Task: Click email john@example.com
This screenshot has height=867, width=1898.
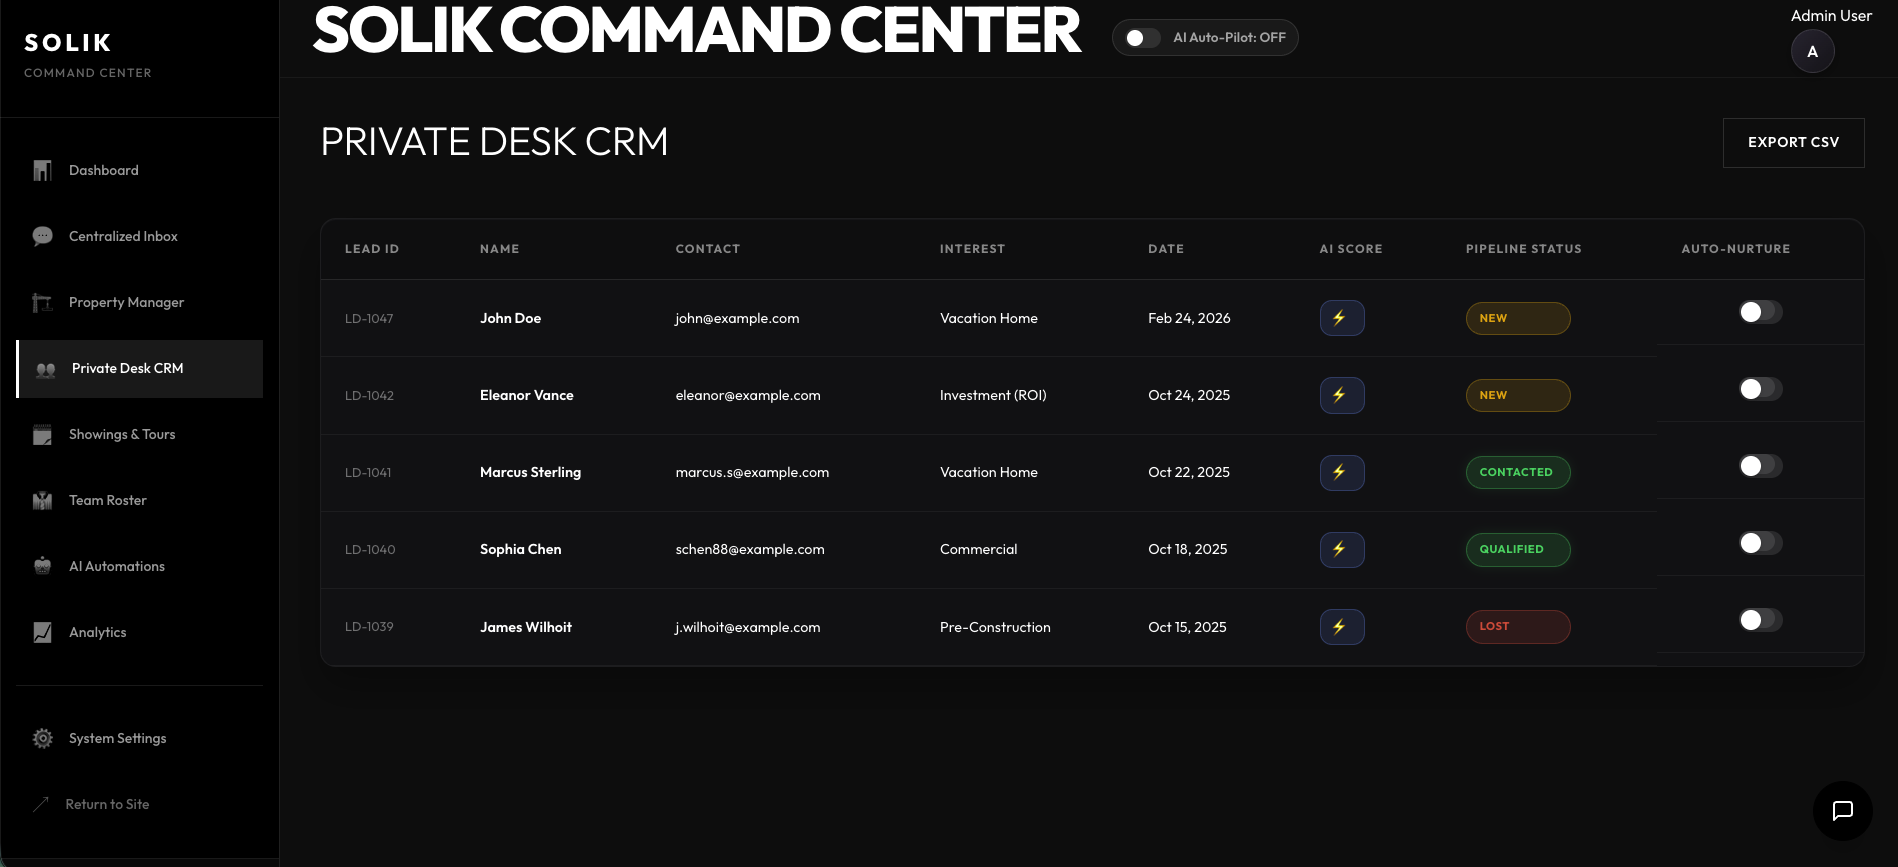Action: [737, 318]
